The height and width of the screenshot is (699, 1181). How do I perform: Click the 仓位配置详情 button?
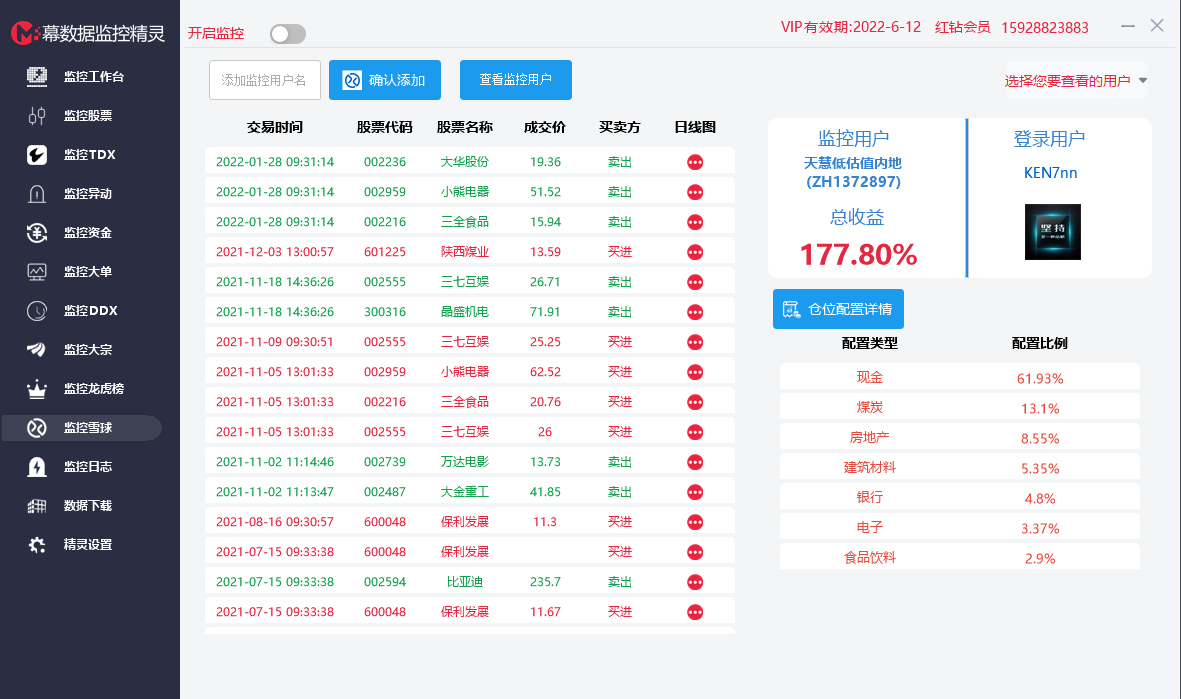coord(838,309)
